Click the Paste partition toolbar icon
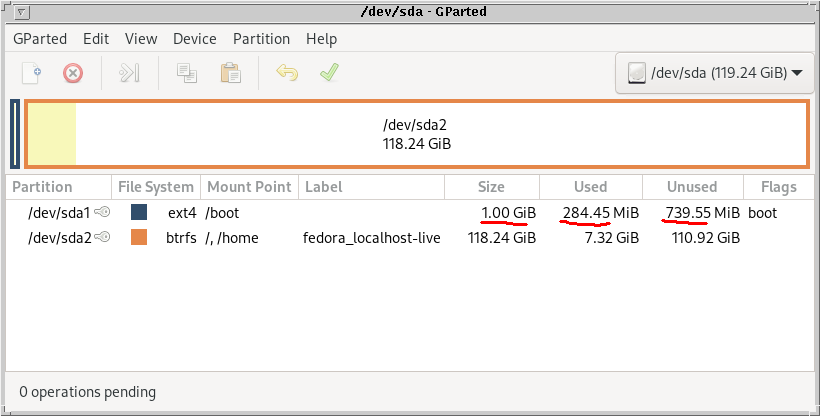 coord(231,73)
